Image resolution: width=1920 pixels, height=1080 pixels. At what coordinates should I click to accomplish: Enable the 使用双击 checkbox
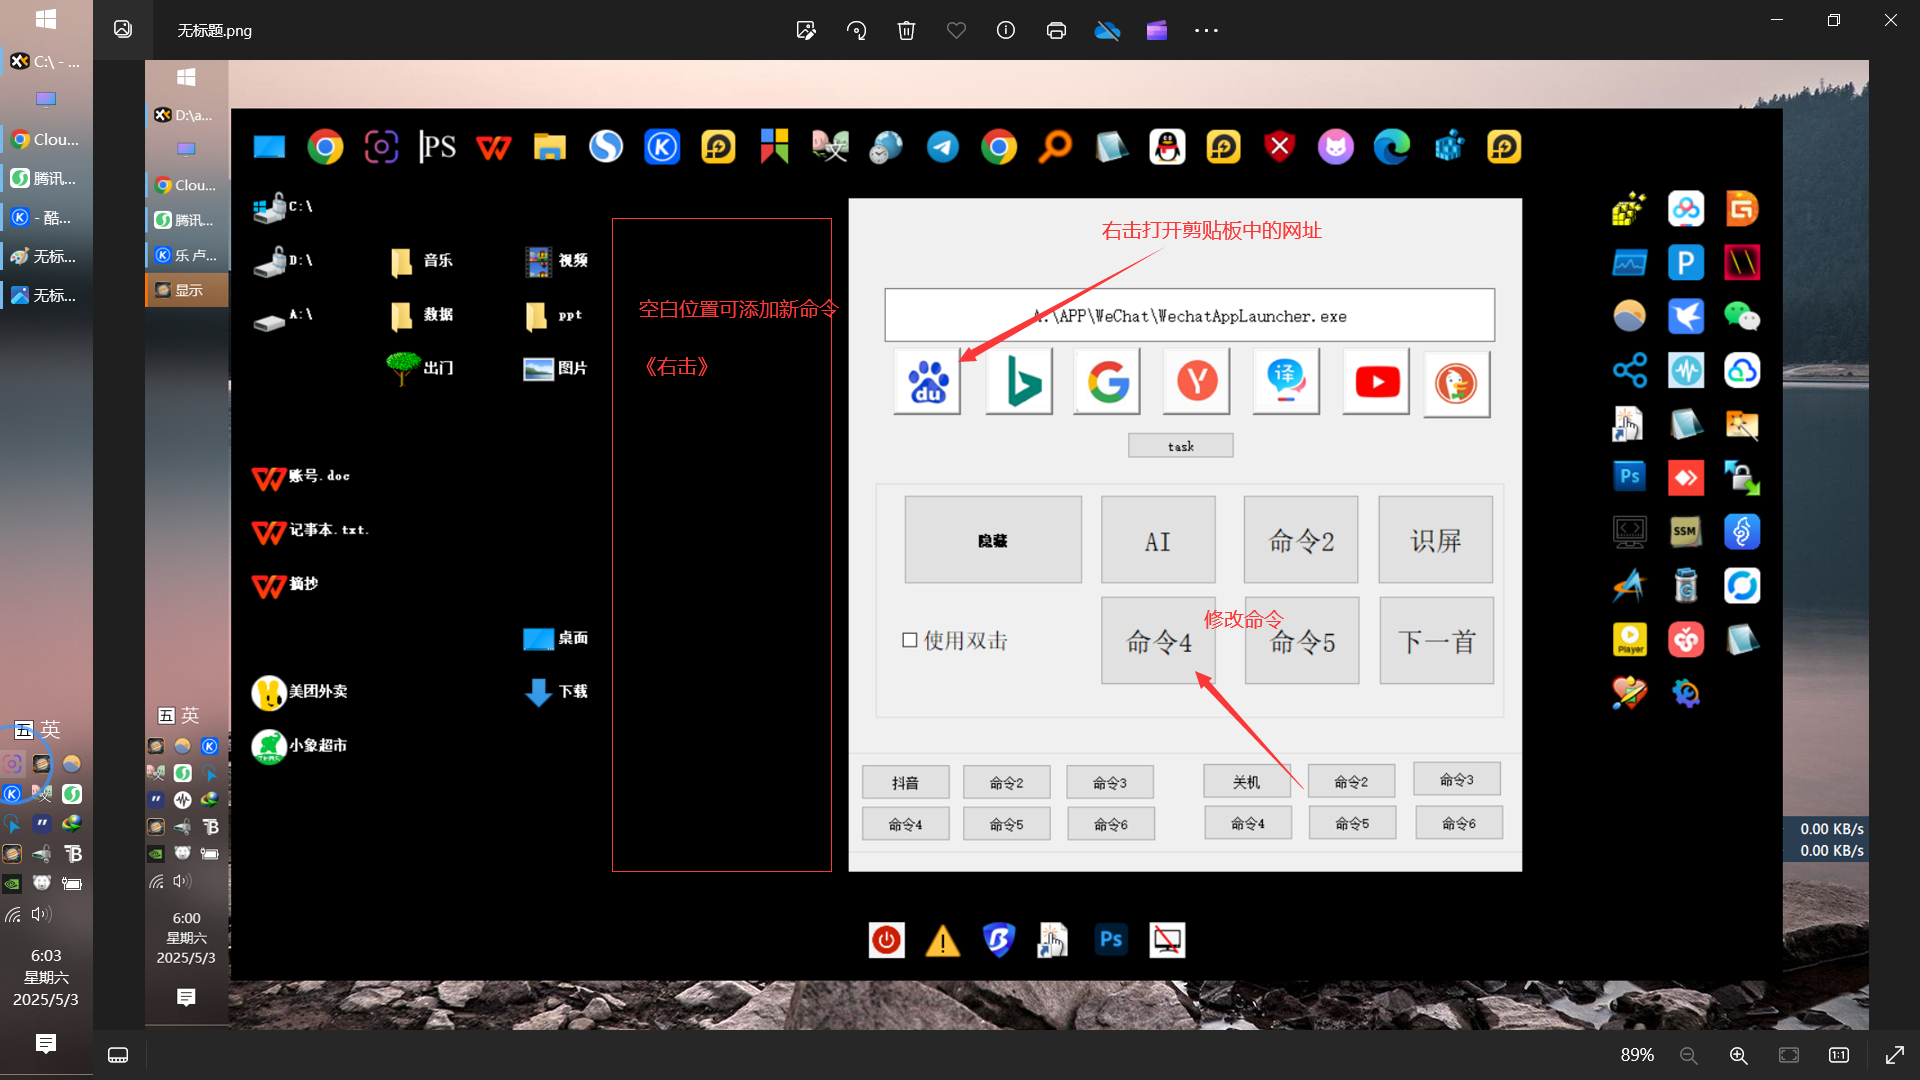coord(909,639)
